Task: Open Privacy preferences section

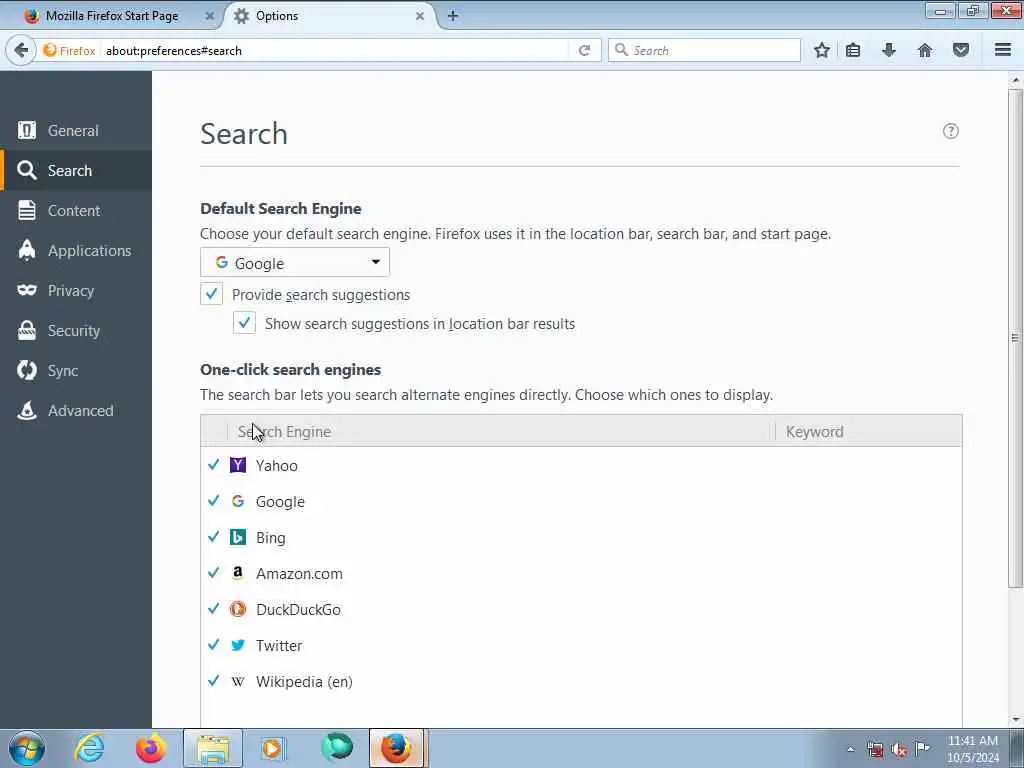Action: click(x=76, y=291)
